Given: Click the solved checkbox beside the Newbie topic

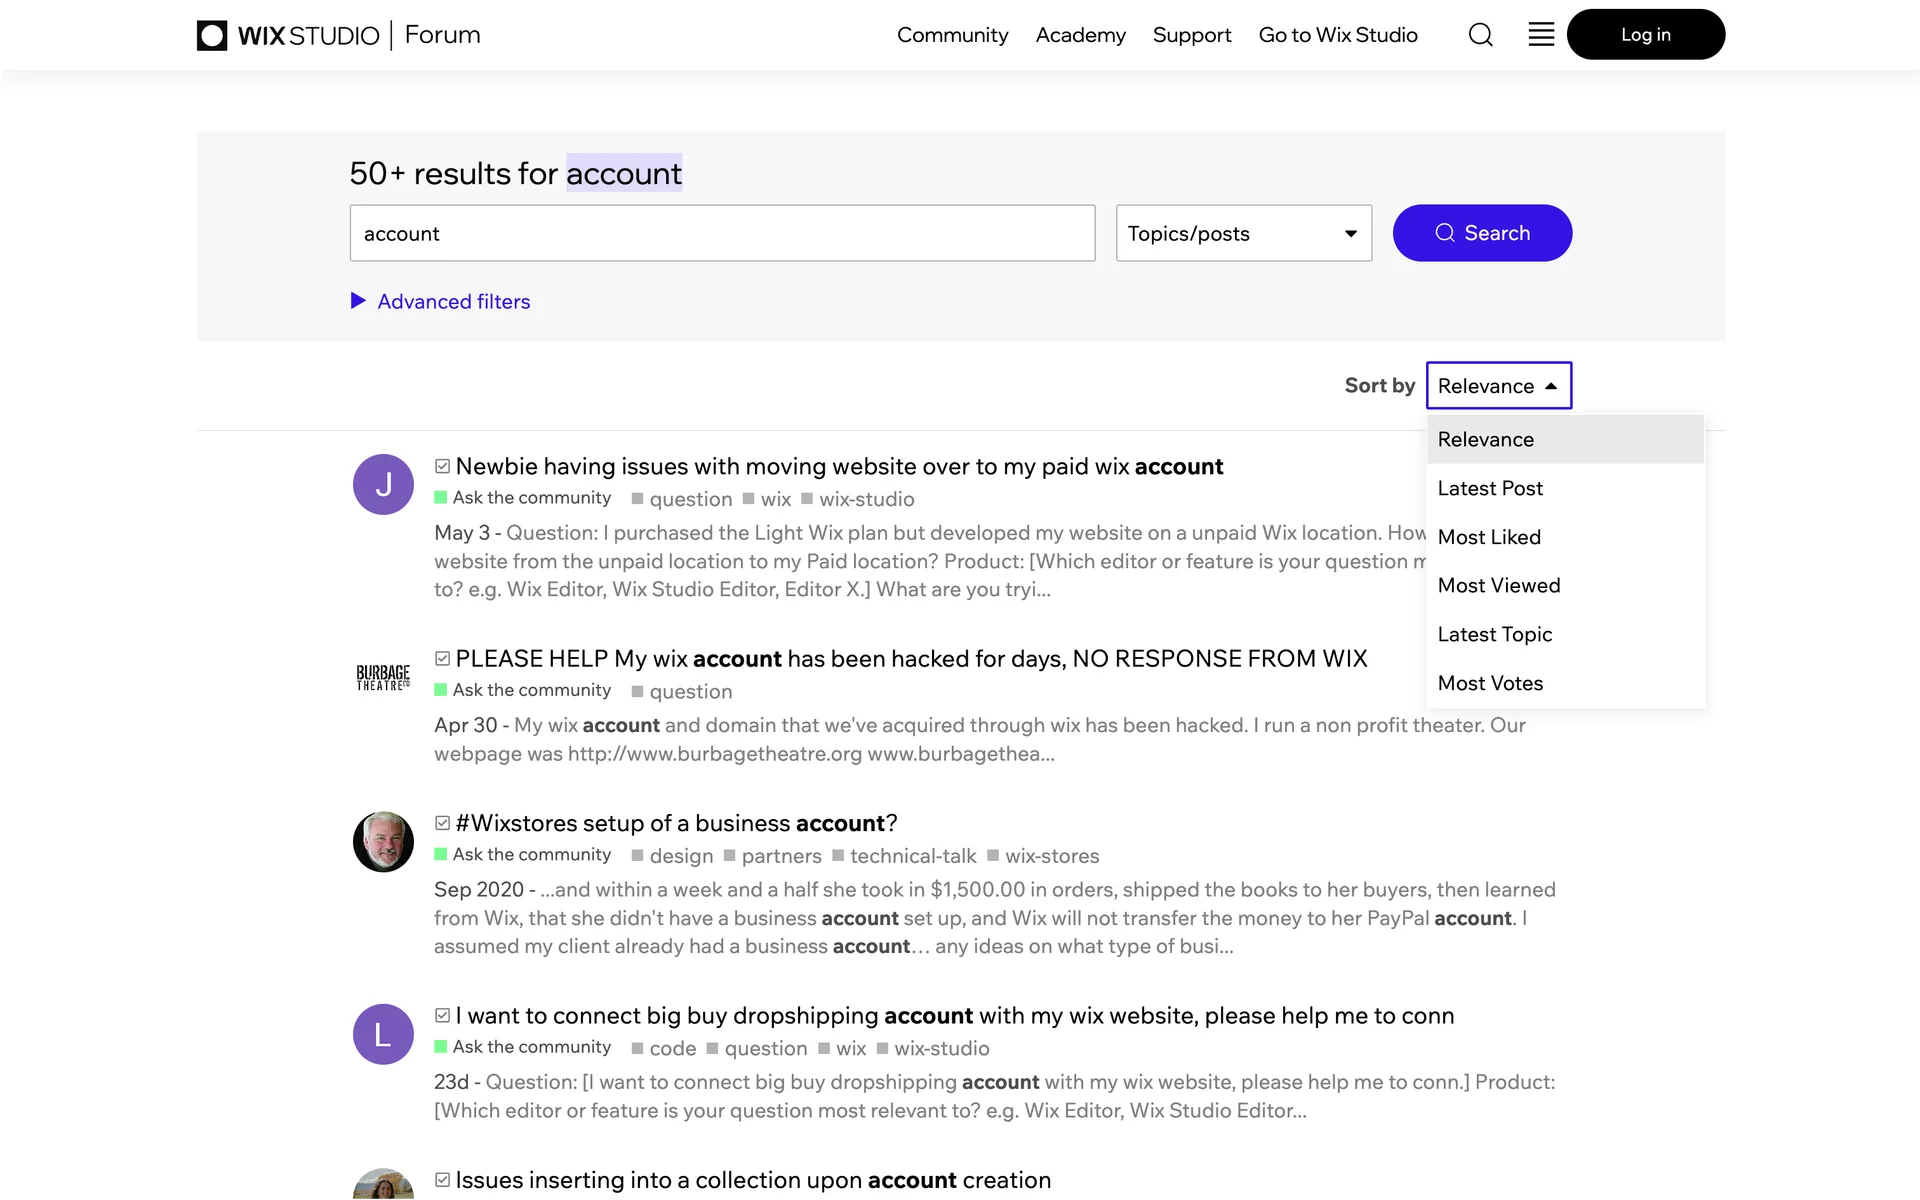Looking at the screenshot, I should click(442, 466).
